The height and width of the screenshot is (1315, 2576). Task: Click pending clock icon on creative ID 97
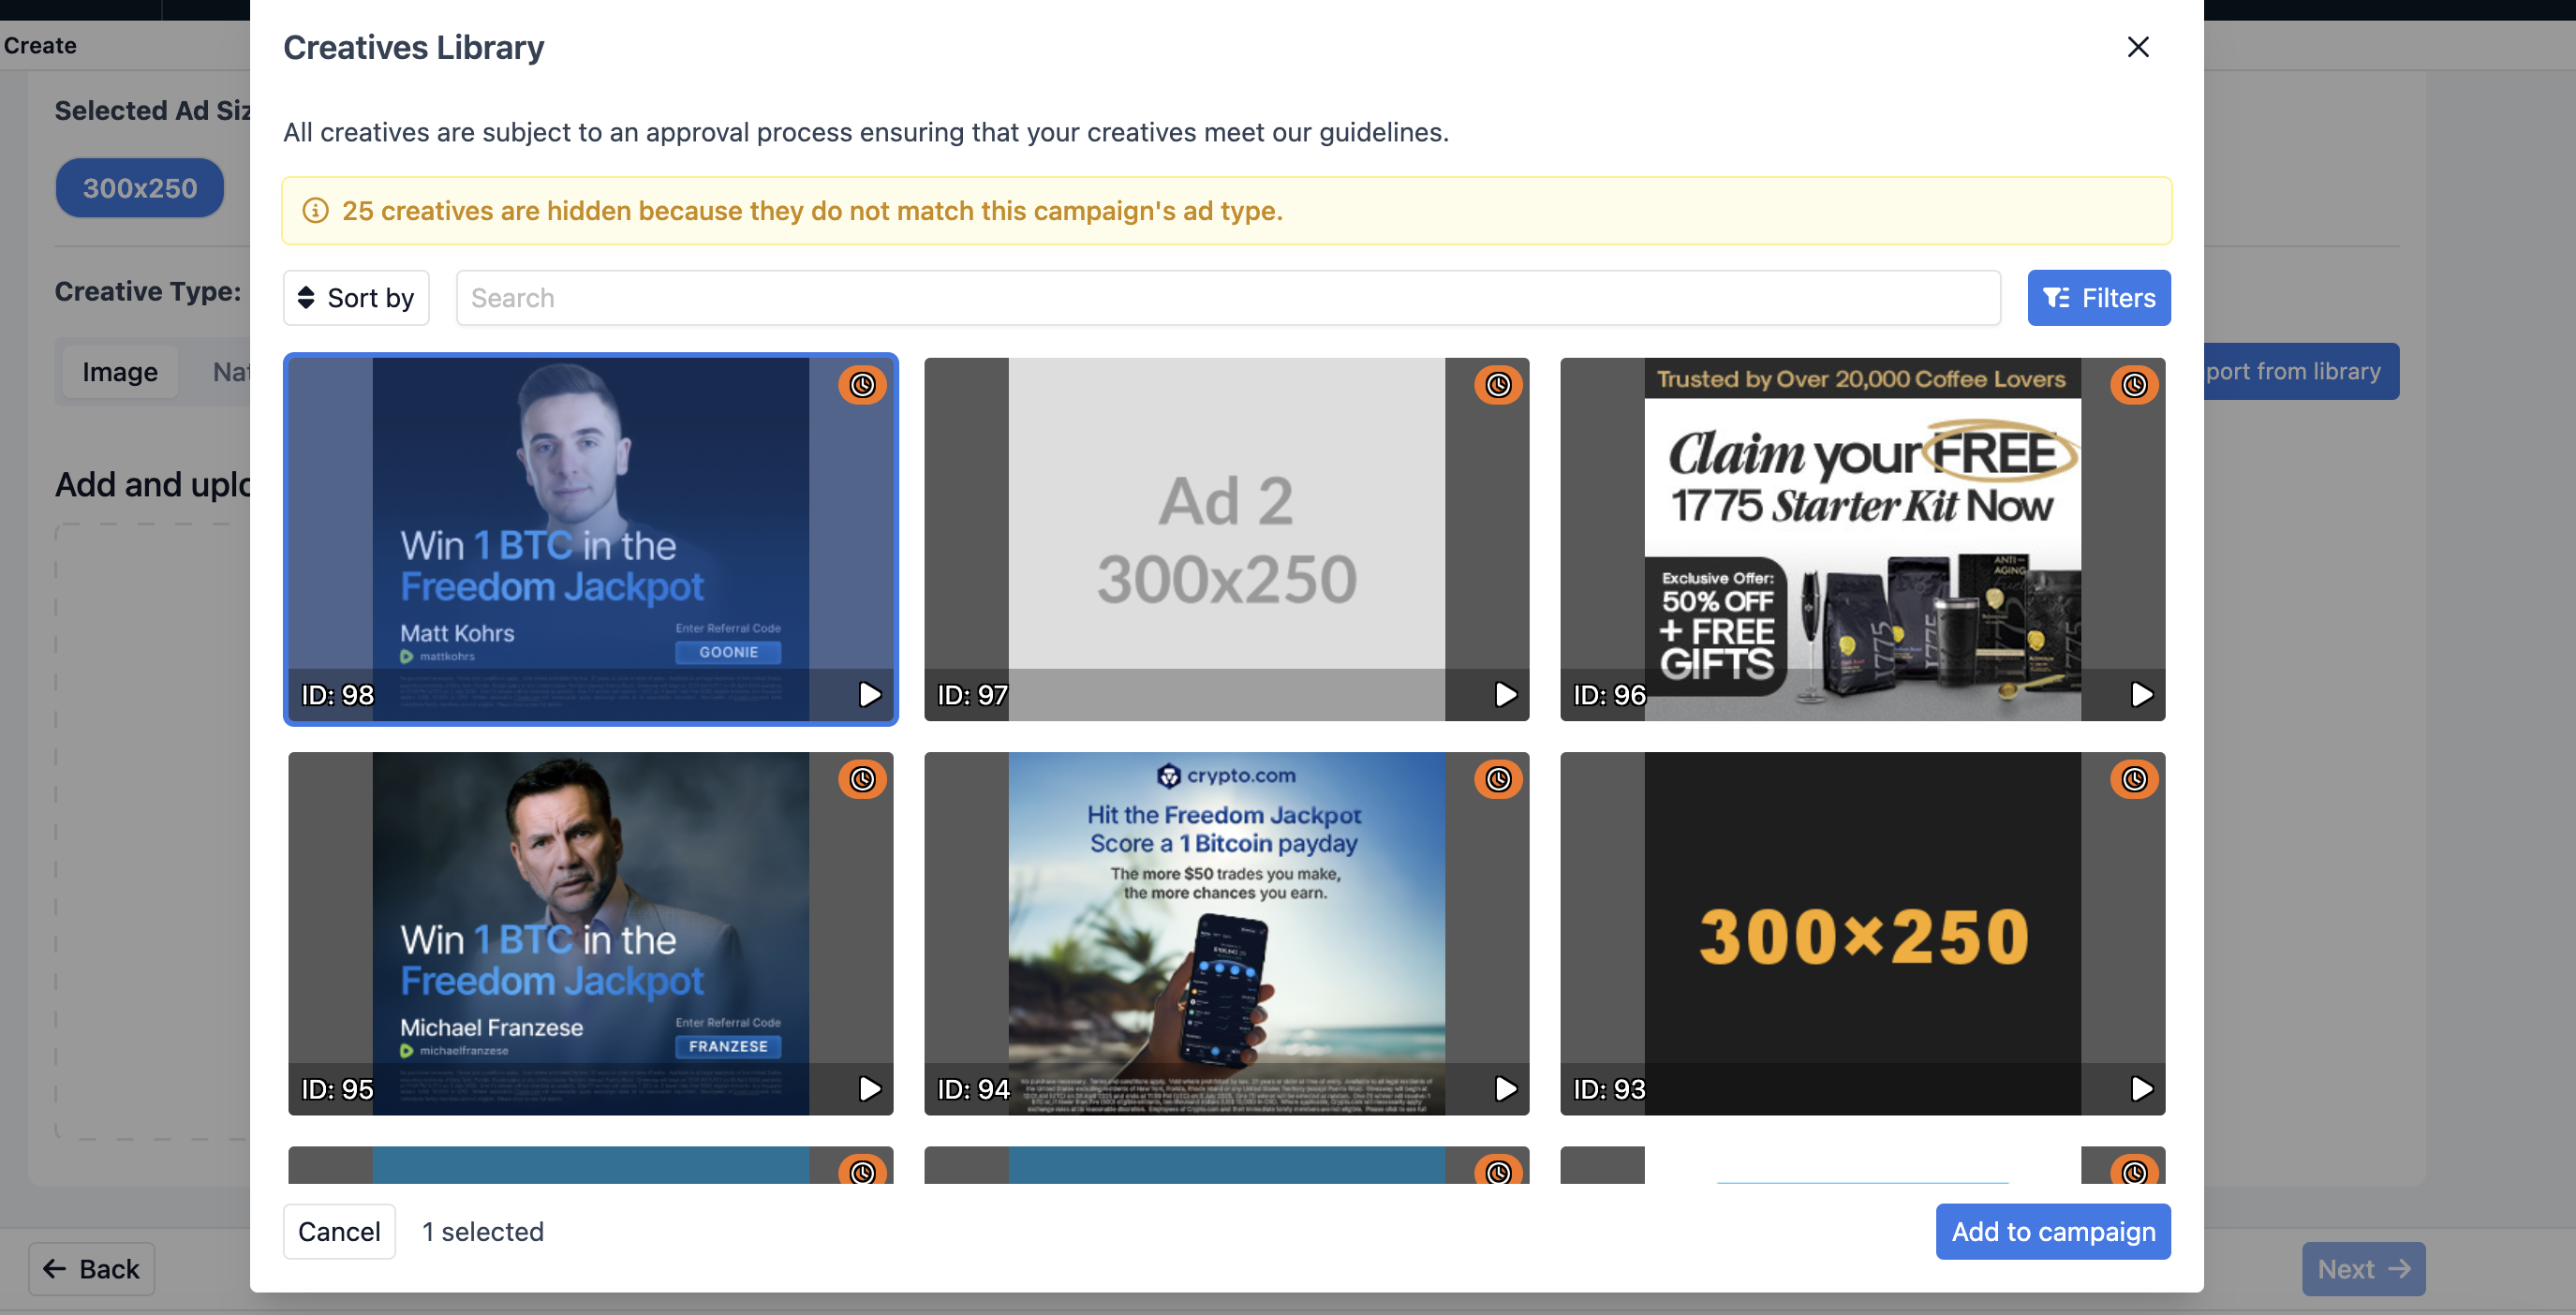pyautogui.click(x=1498, y=385)
